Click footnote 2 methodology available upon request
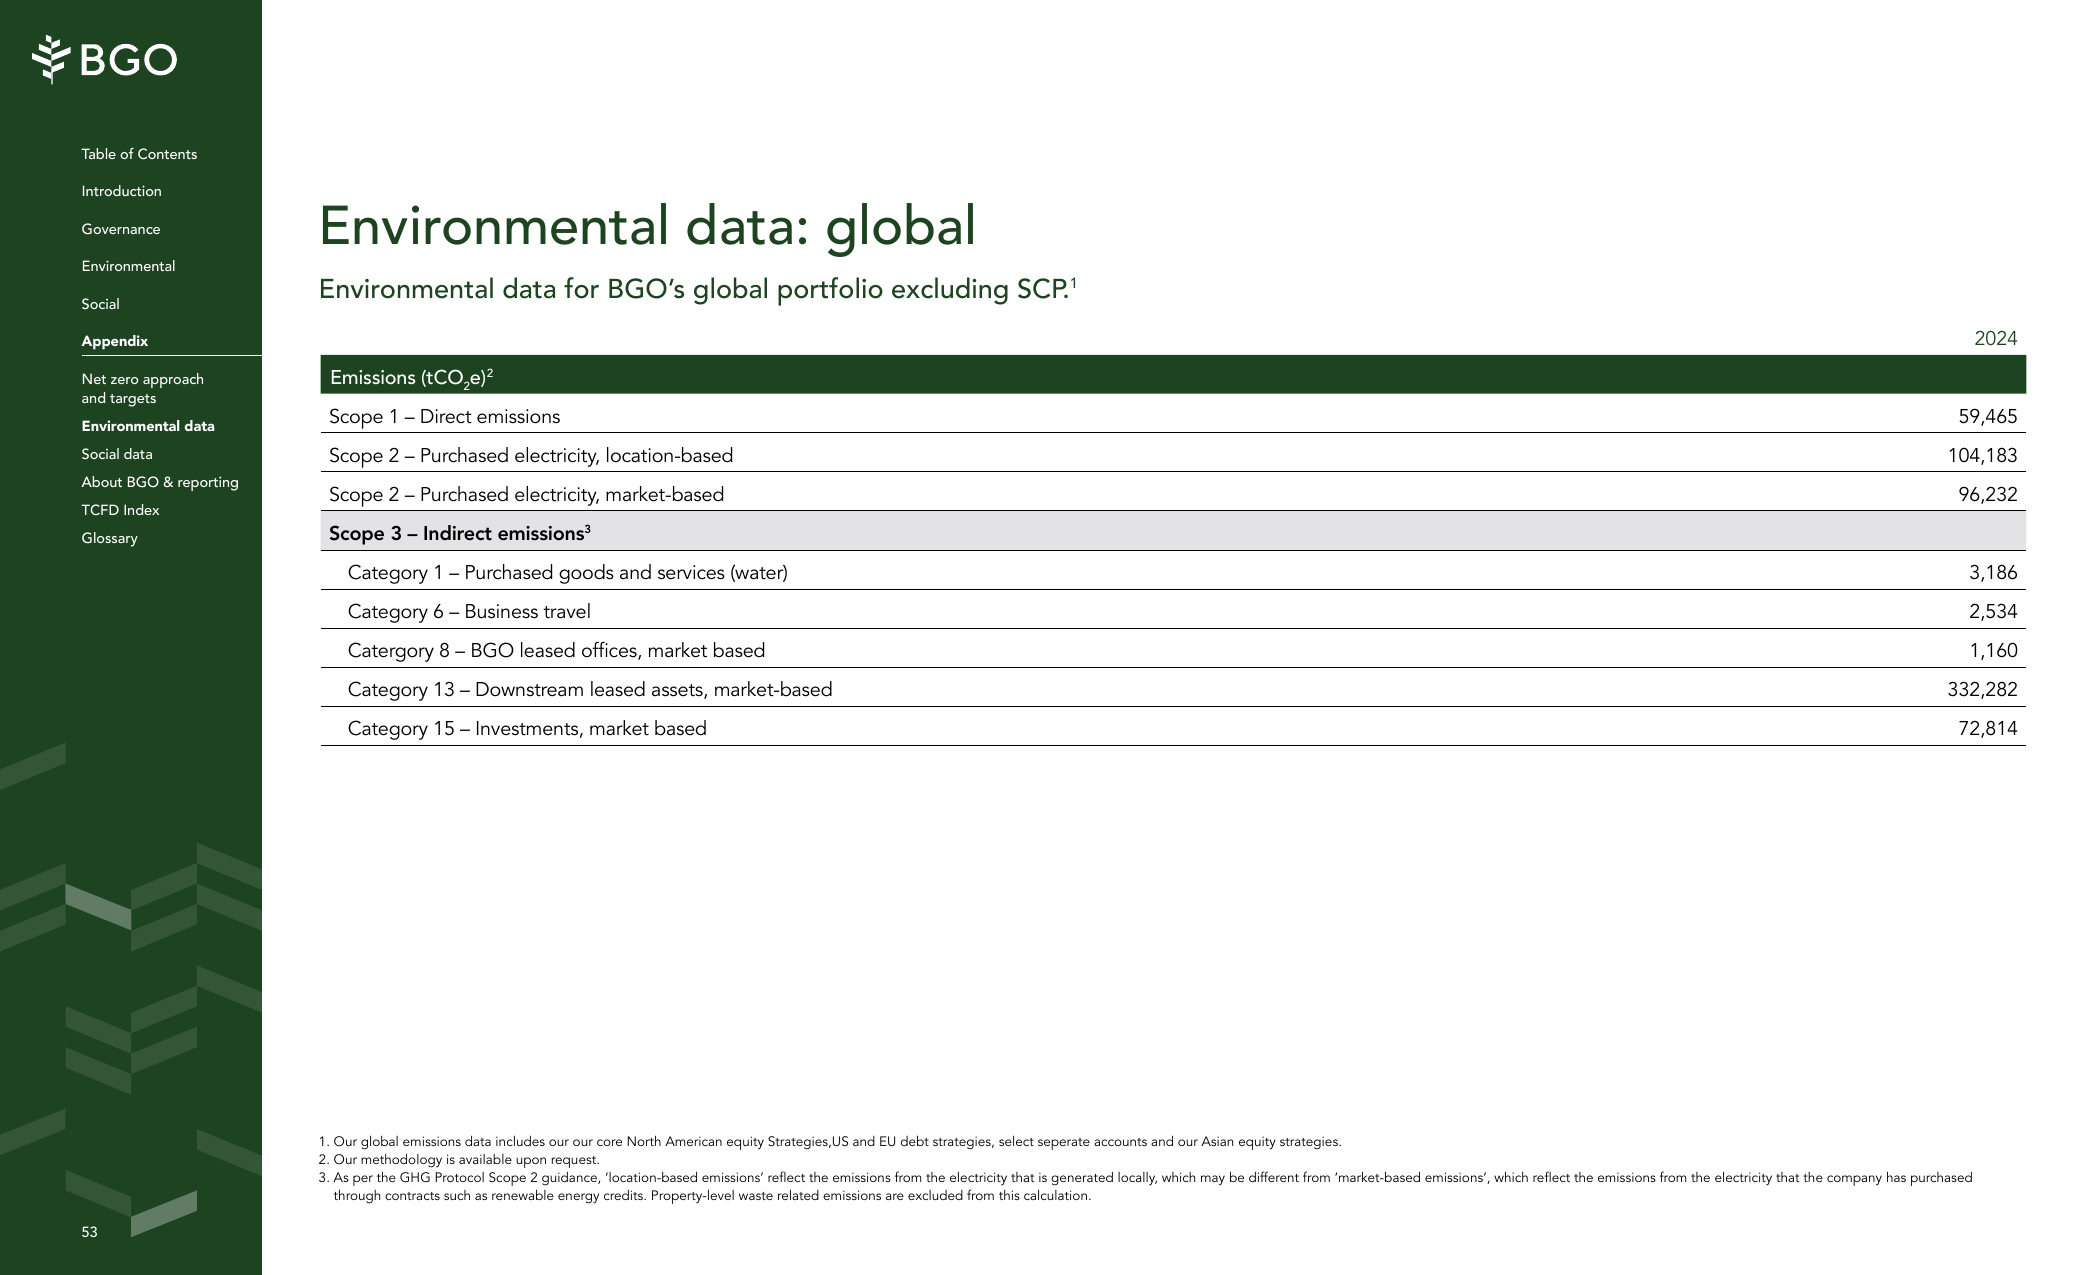Image resolution: width=2100 pixels, height=1275 pixels. [459, 1160]
